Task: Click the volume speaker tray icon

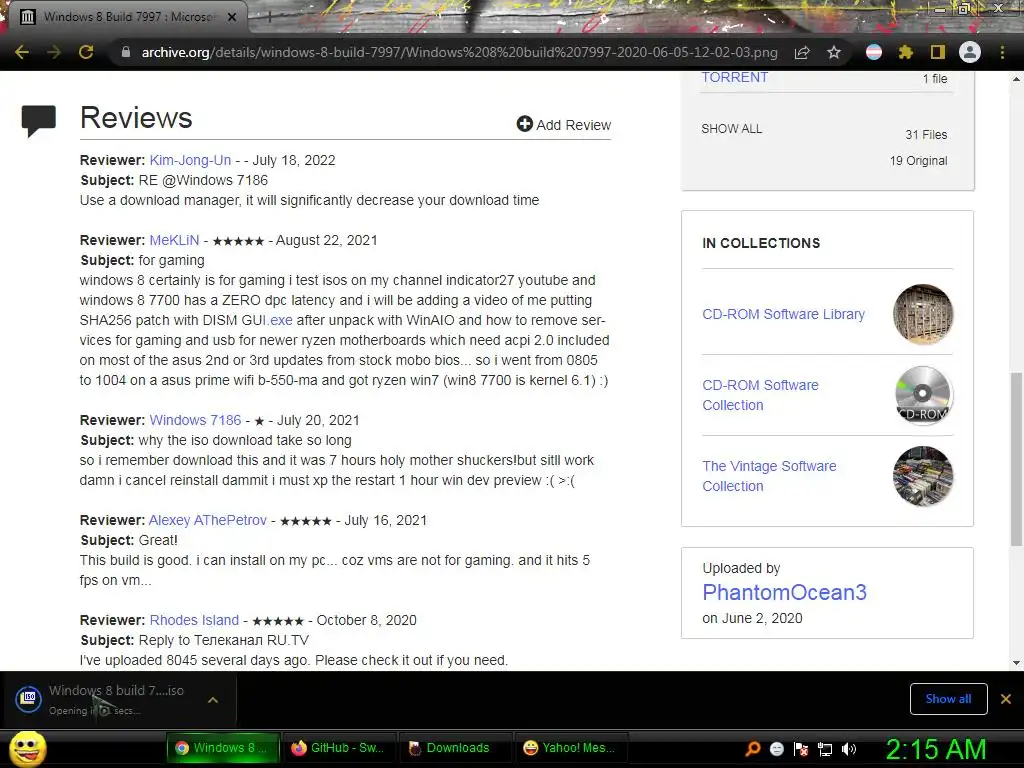Action: point(849,749)
